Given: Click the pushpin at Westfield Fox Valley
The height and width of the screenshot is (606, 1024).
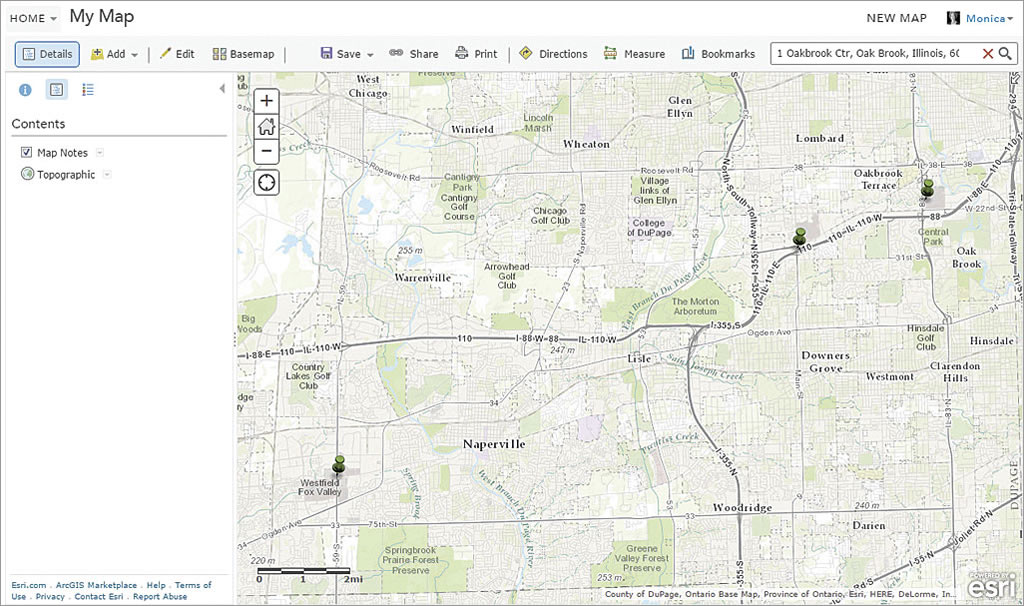Looking at the screenshot, I should point(338,465).
